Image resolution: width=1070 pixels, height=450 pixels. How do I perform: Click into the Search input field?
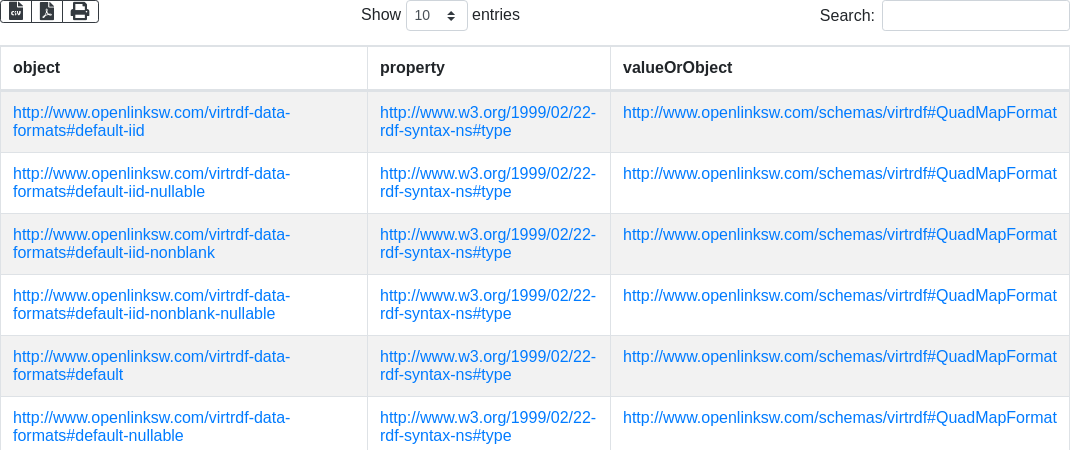pyautogui.click(x=975, y=16)
